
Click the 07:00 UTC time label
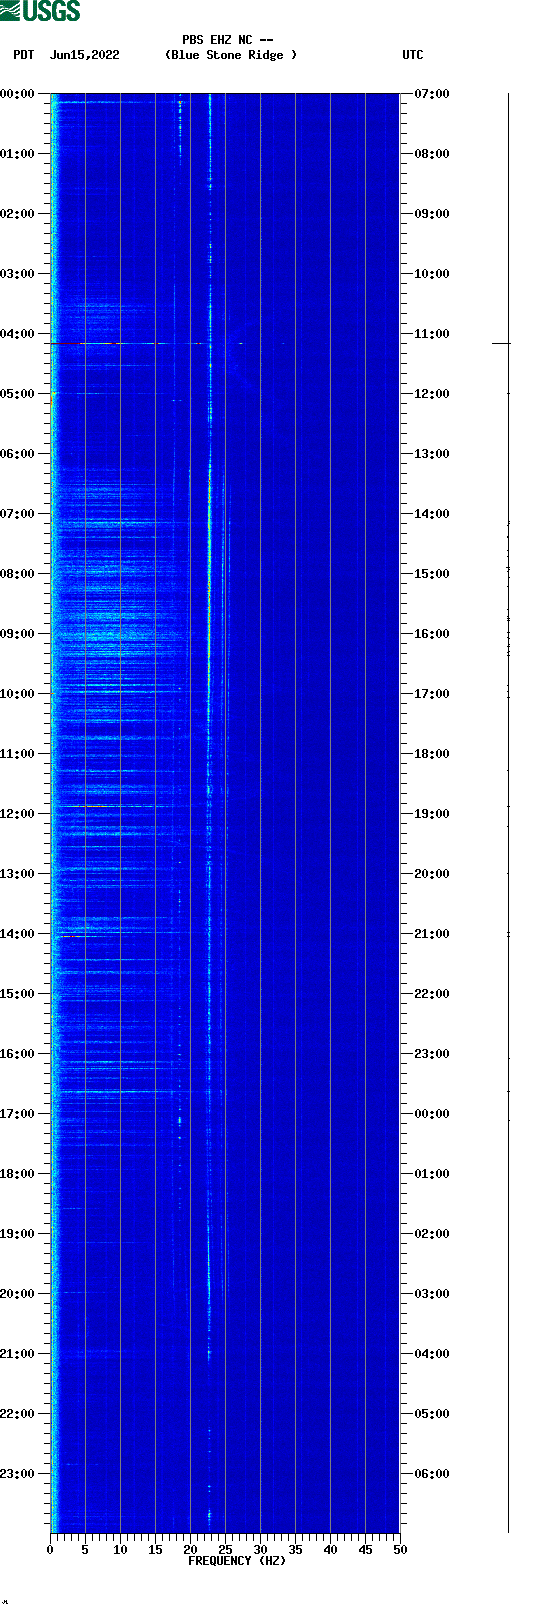(x=432, y=94)
